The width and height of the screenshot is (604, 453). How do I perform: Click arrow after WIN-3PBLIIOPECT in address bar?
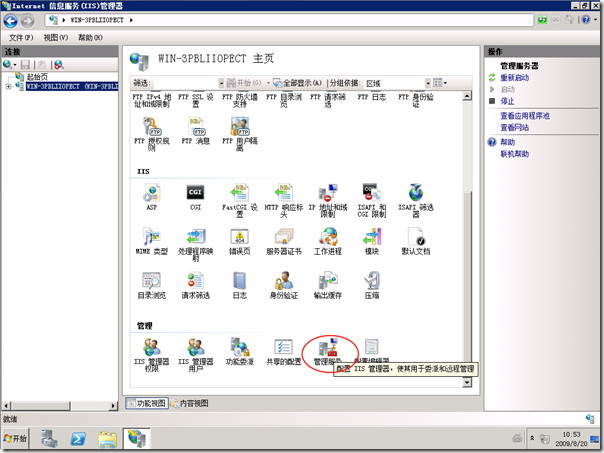pyautogui.click(x=131, y=20)
